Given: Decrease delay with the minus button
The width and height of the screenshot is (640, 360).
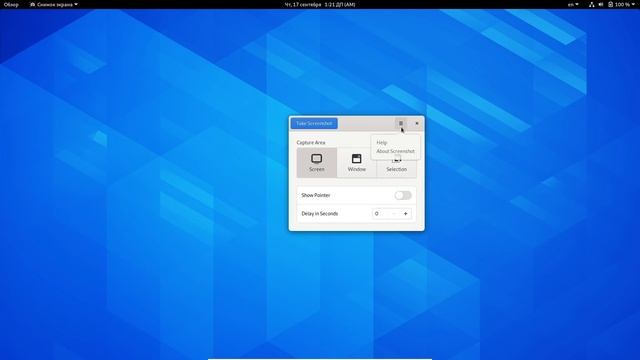Looking at the screenshot, I should [394, 213].
